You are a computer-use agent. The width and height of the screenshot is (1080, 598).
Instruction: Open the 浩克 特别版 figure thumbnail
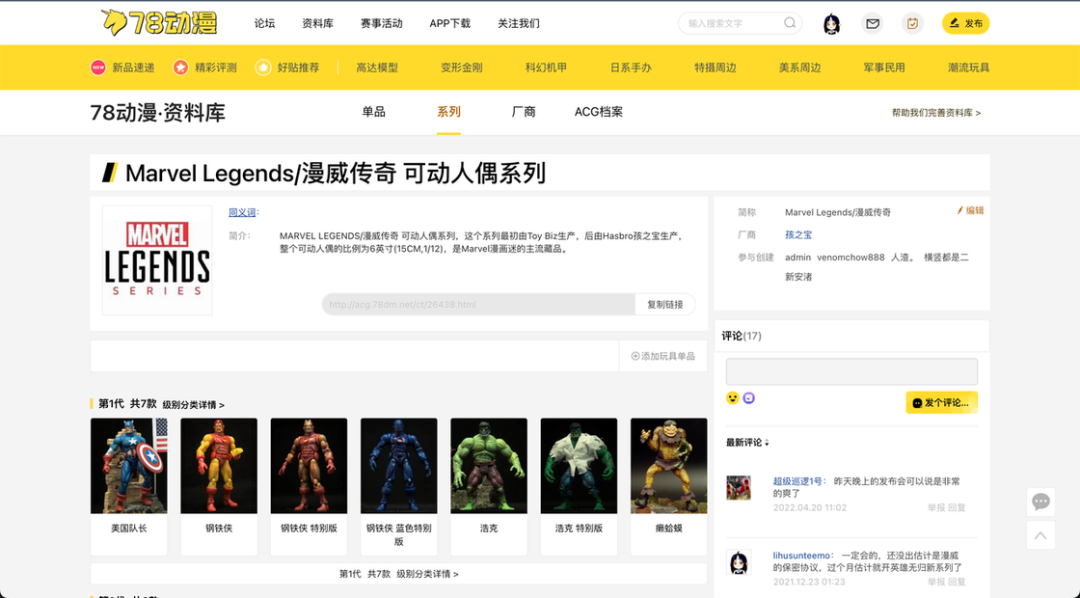(579, 466)
